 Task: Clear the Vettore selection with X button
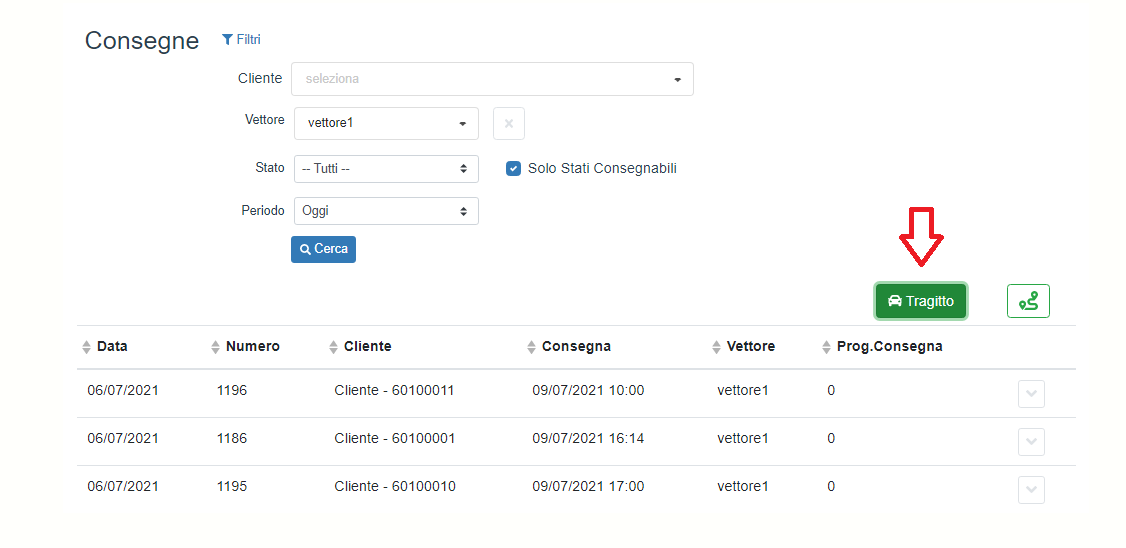[509, 124]
